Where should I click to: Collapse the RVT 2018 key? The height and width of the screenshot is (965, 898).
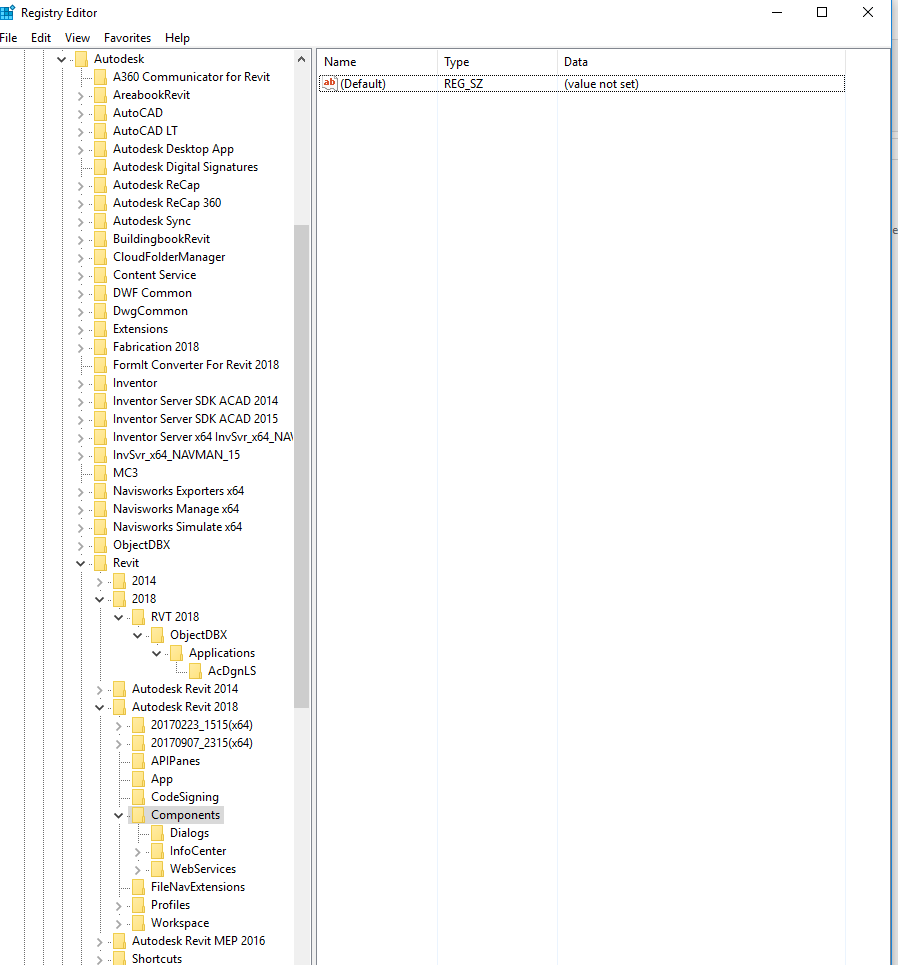(119, 617)
